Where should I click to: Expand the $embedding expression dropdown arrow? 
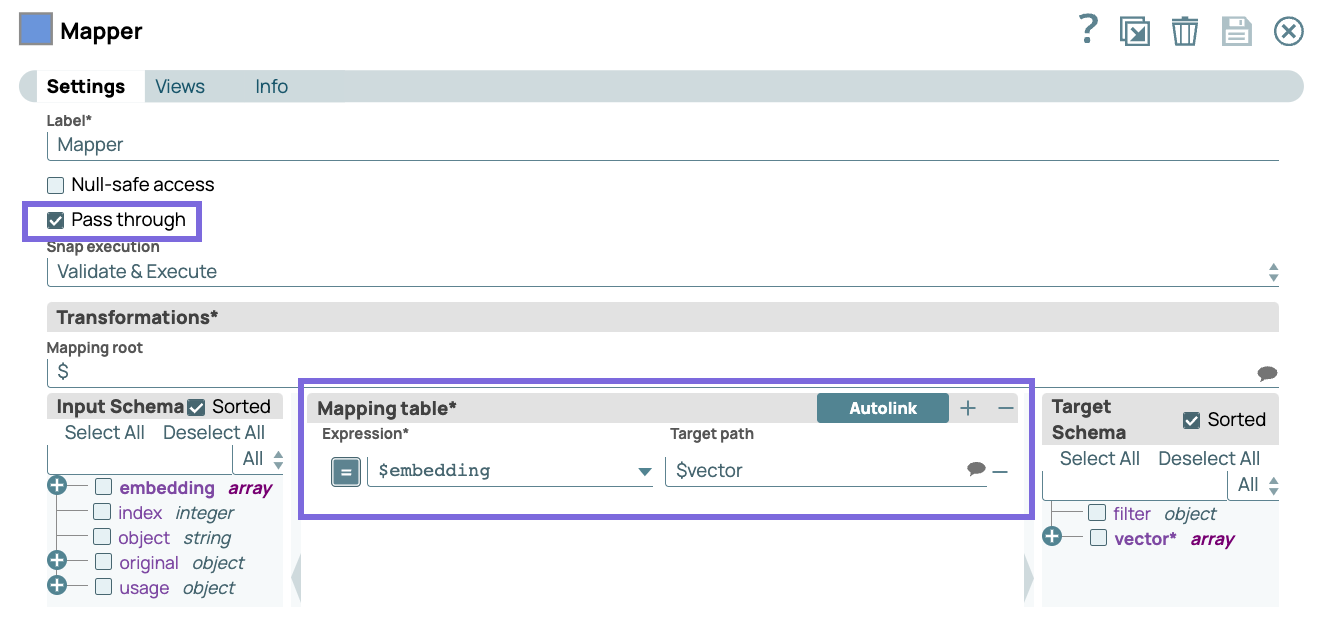point(645,472)
